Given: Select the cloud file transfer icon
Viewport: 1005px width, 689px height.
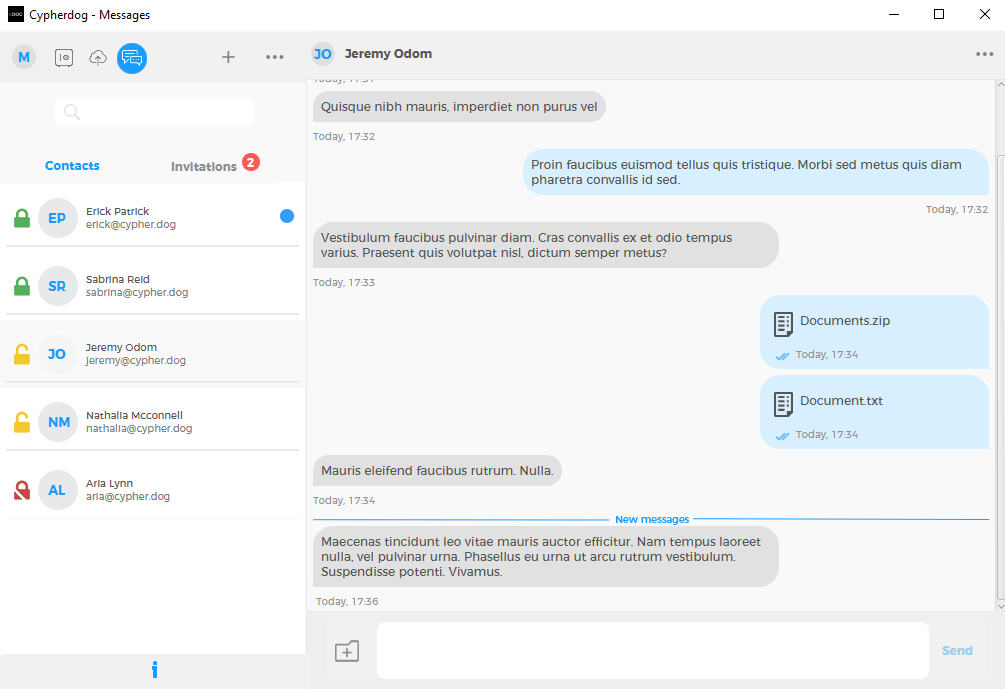Looking at the screenshot, I should click(x=97, y=57).
